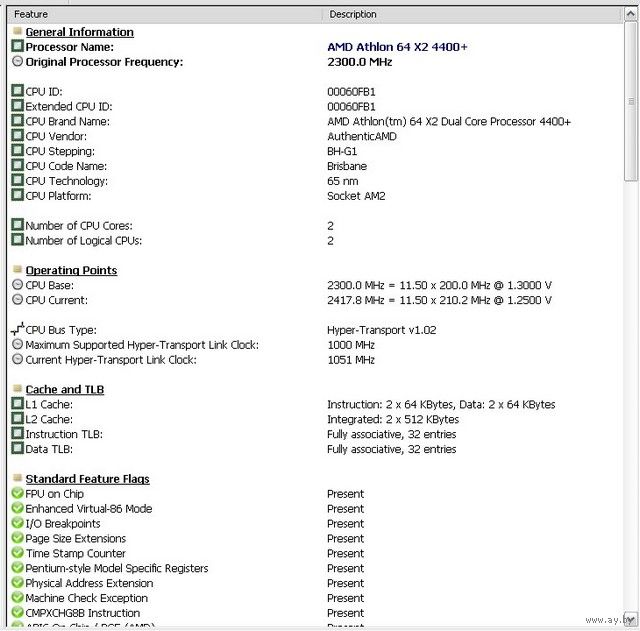Click the icon beside Maximum Supported Hyper-Transport Link Clock
Screen dimensions: 640x631
coord(17,344)
